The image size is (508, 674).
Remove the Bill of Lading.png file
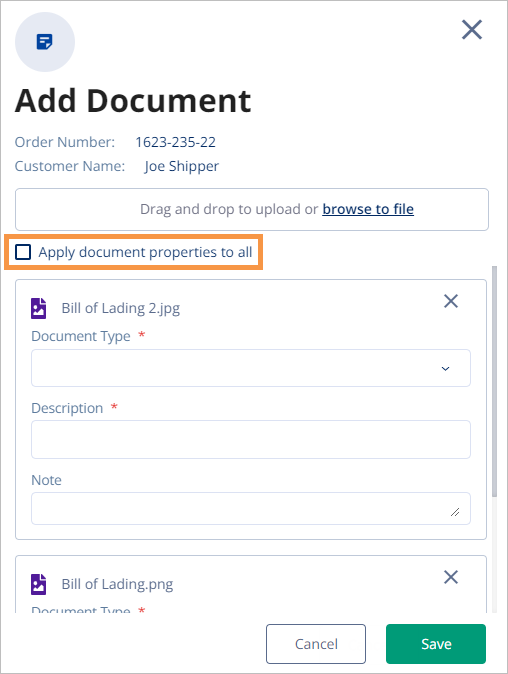451,577
